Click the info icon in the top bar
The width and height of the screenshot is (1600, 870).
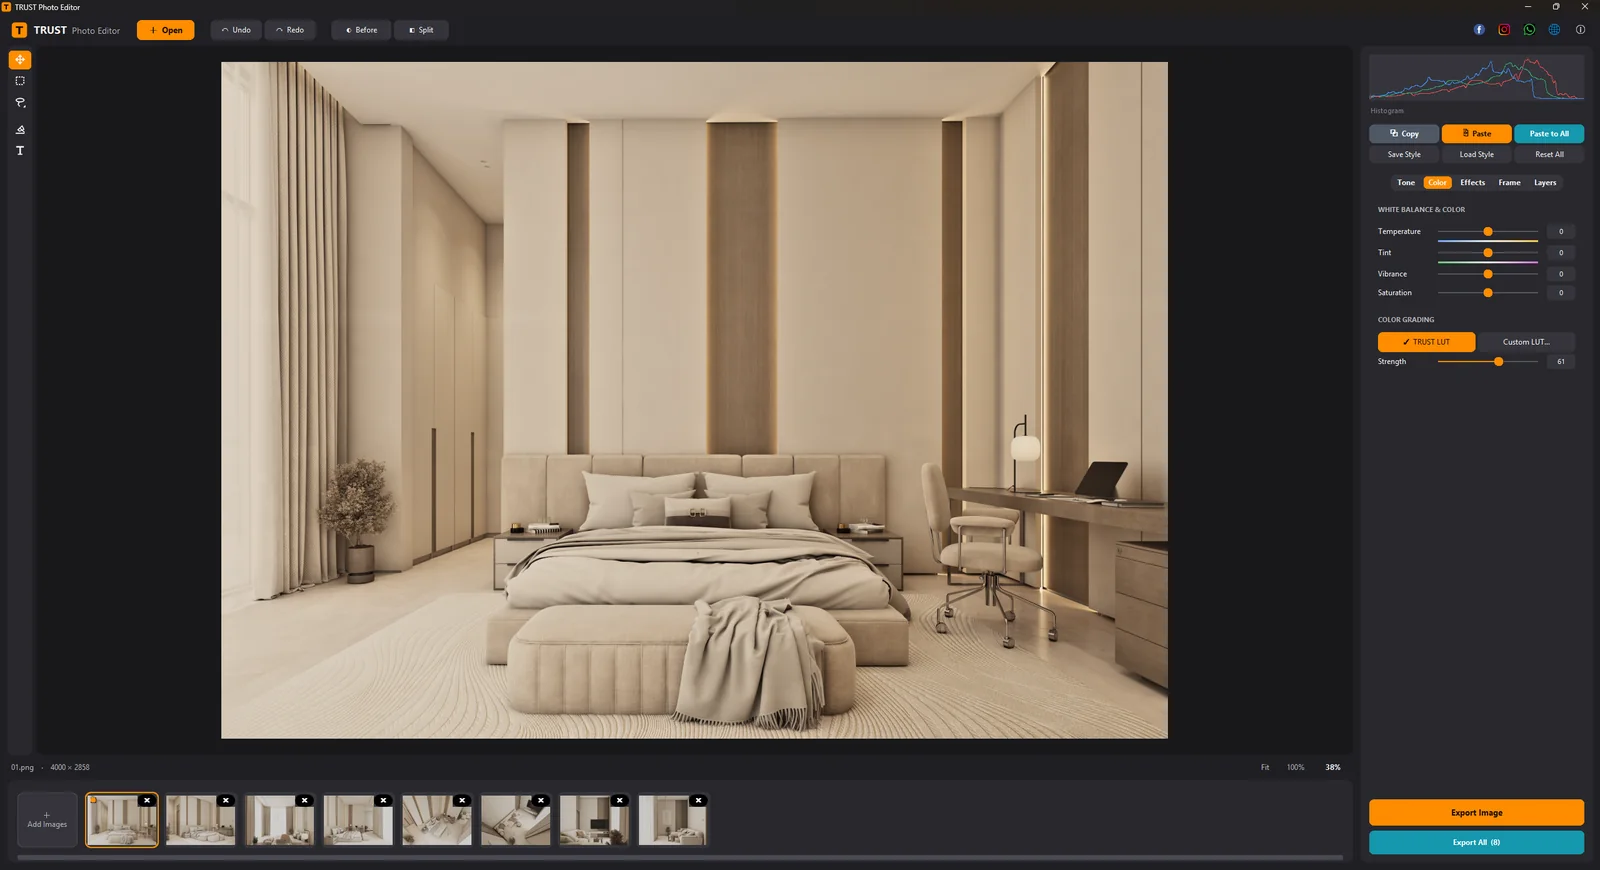tap(1580, 30)
